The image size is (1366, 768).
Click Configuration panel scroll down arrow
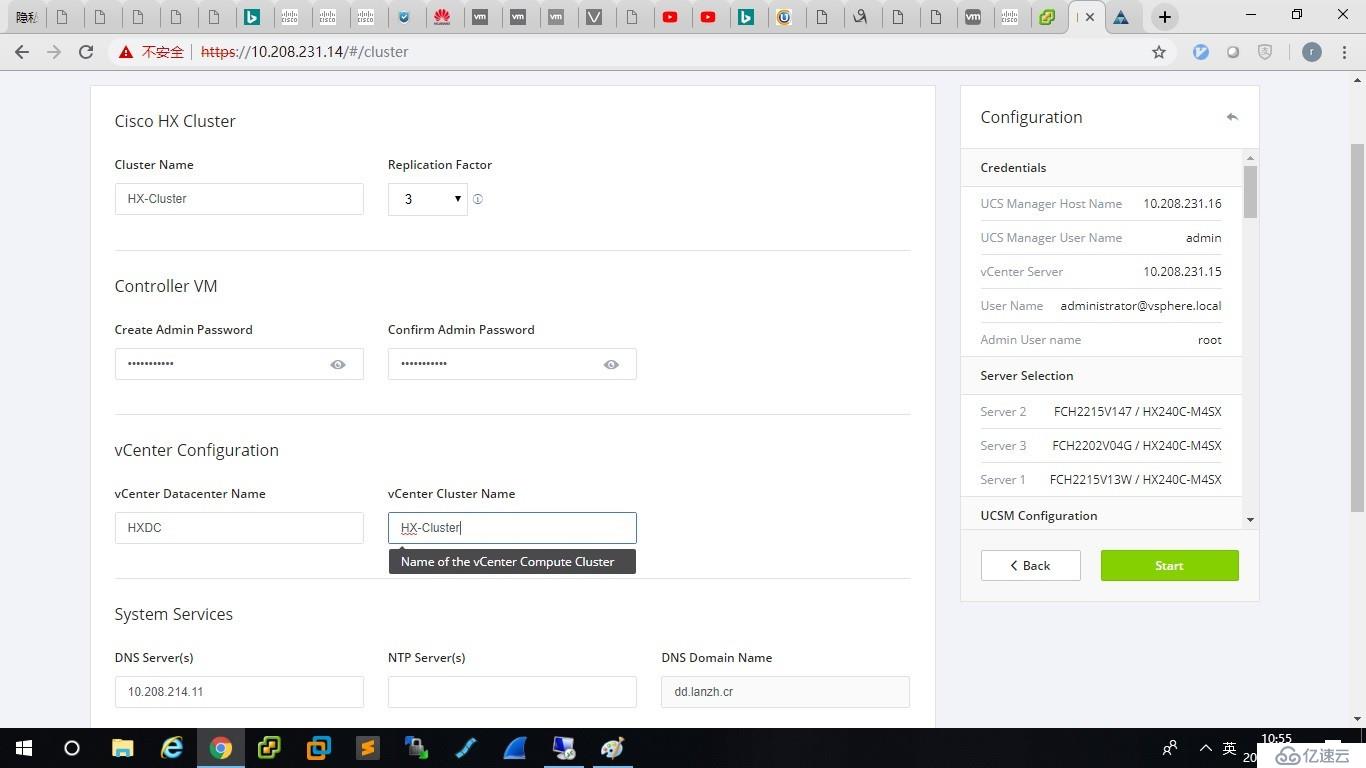point(1250,520)
